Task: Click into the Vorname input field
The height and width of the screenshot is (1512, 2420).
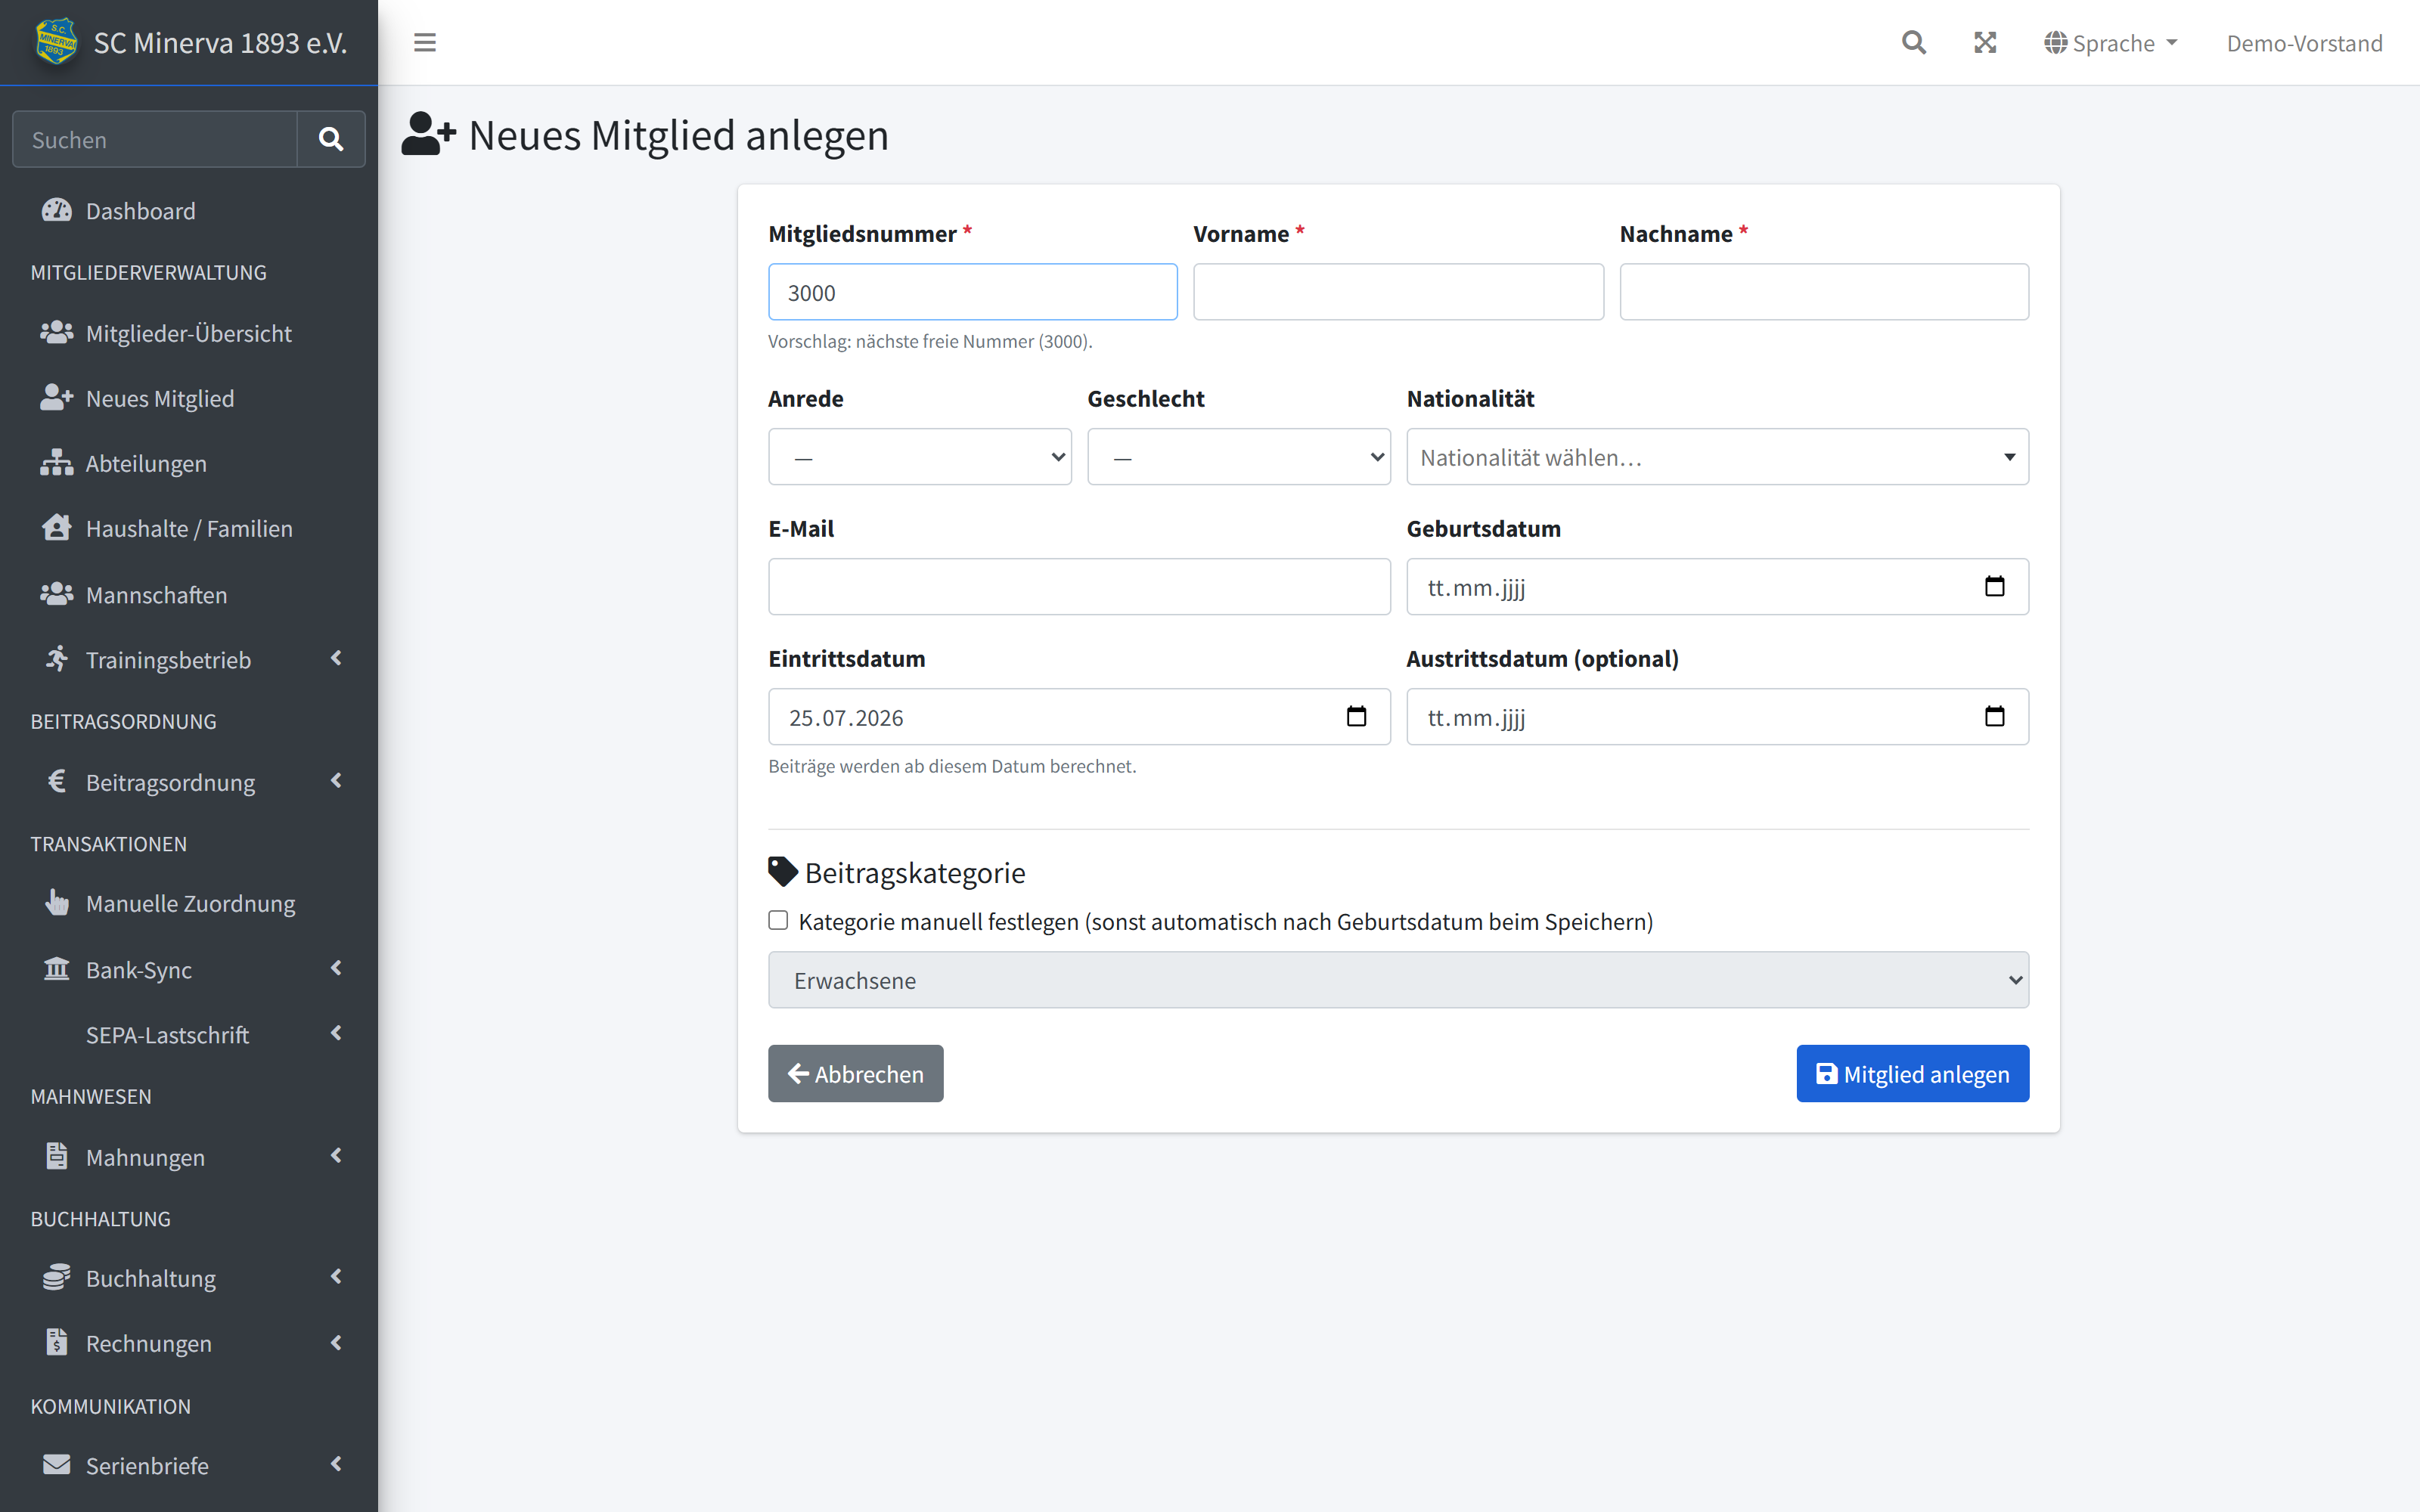Action: pos(1398,292)
